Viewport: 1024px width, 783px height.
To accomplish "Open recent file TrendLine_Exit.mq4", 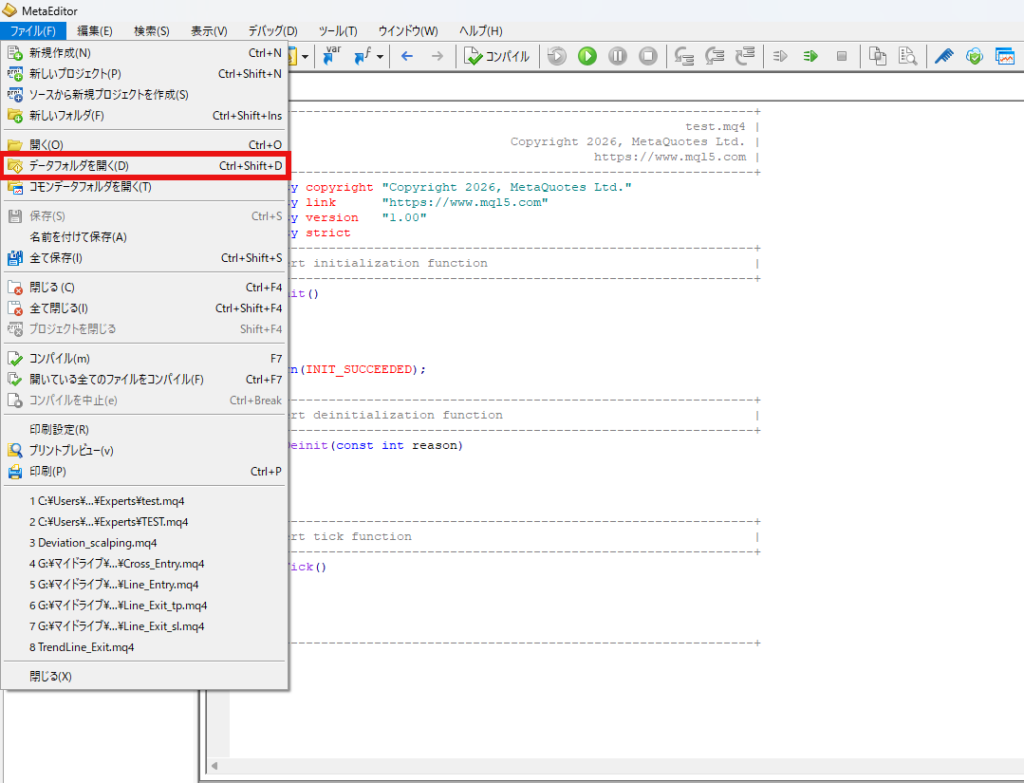I will 144,647.
